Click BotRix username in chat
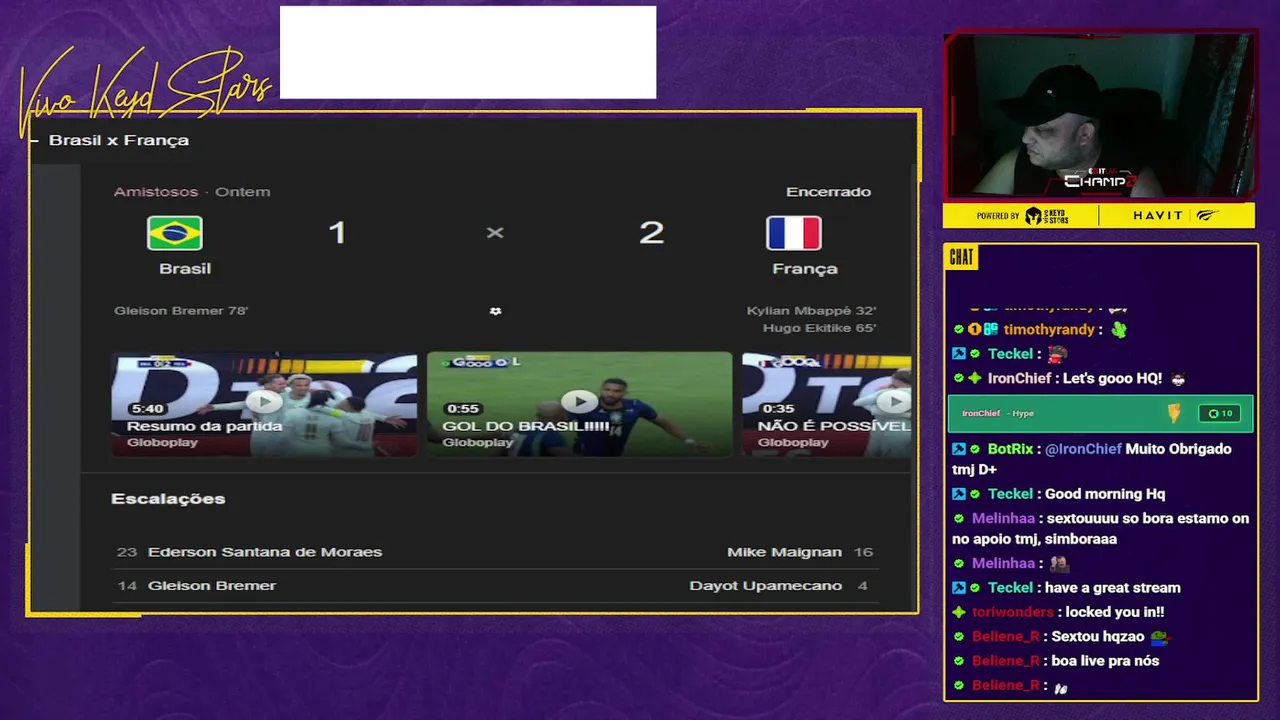Screen dimensions: 1280x720 pos(1010,449)
